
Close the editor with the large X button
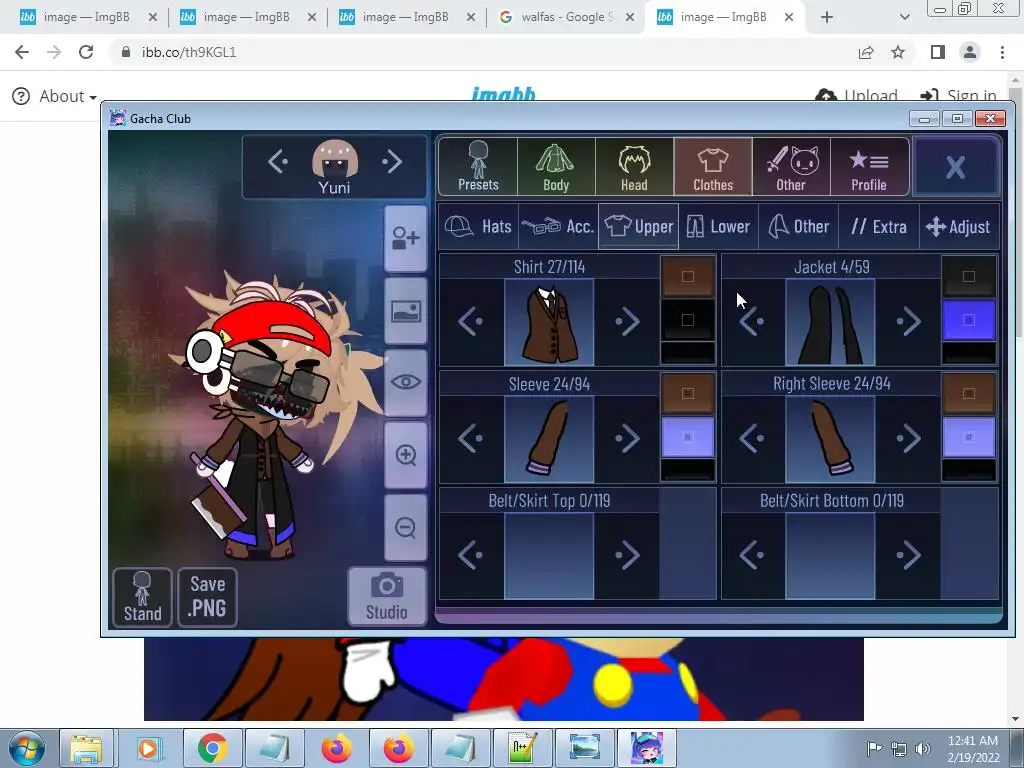coord(955,167)
